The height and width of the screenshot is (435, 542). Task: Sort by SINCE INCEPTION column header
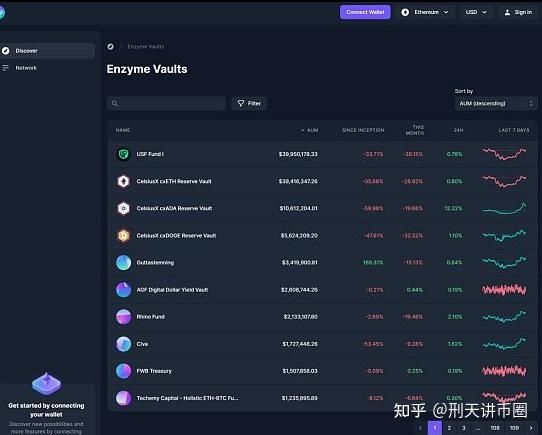pyautogui.click(x=363, y=130)
